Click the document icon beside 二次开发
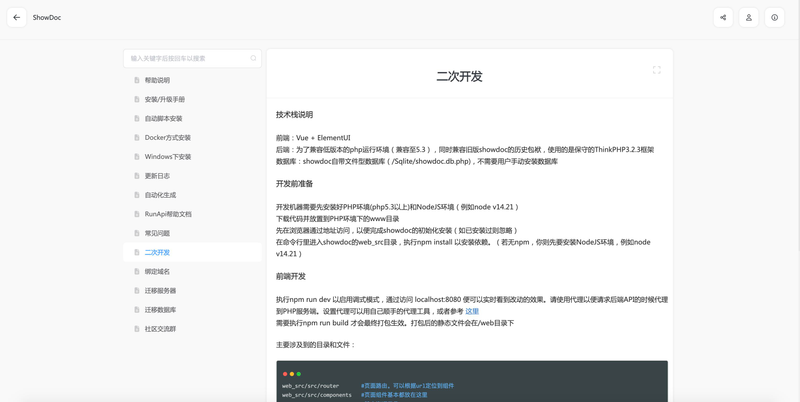This screenshot has width=800, height=402. point(137,252)
